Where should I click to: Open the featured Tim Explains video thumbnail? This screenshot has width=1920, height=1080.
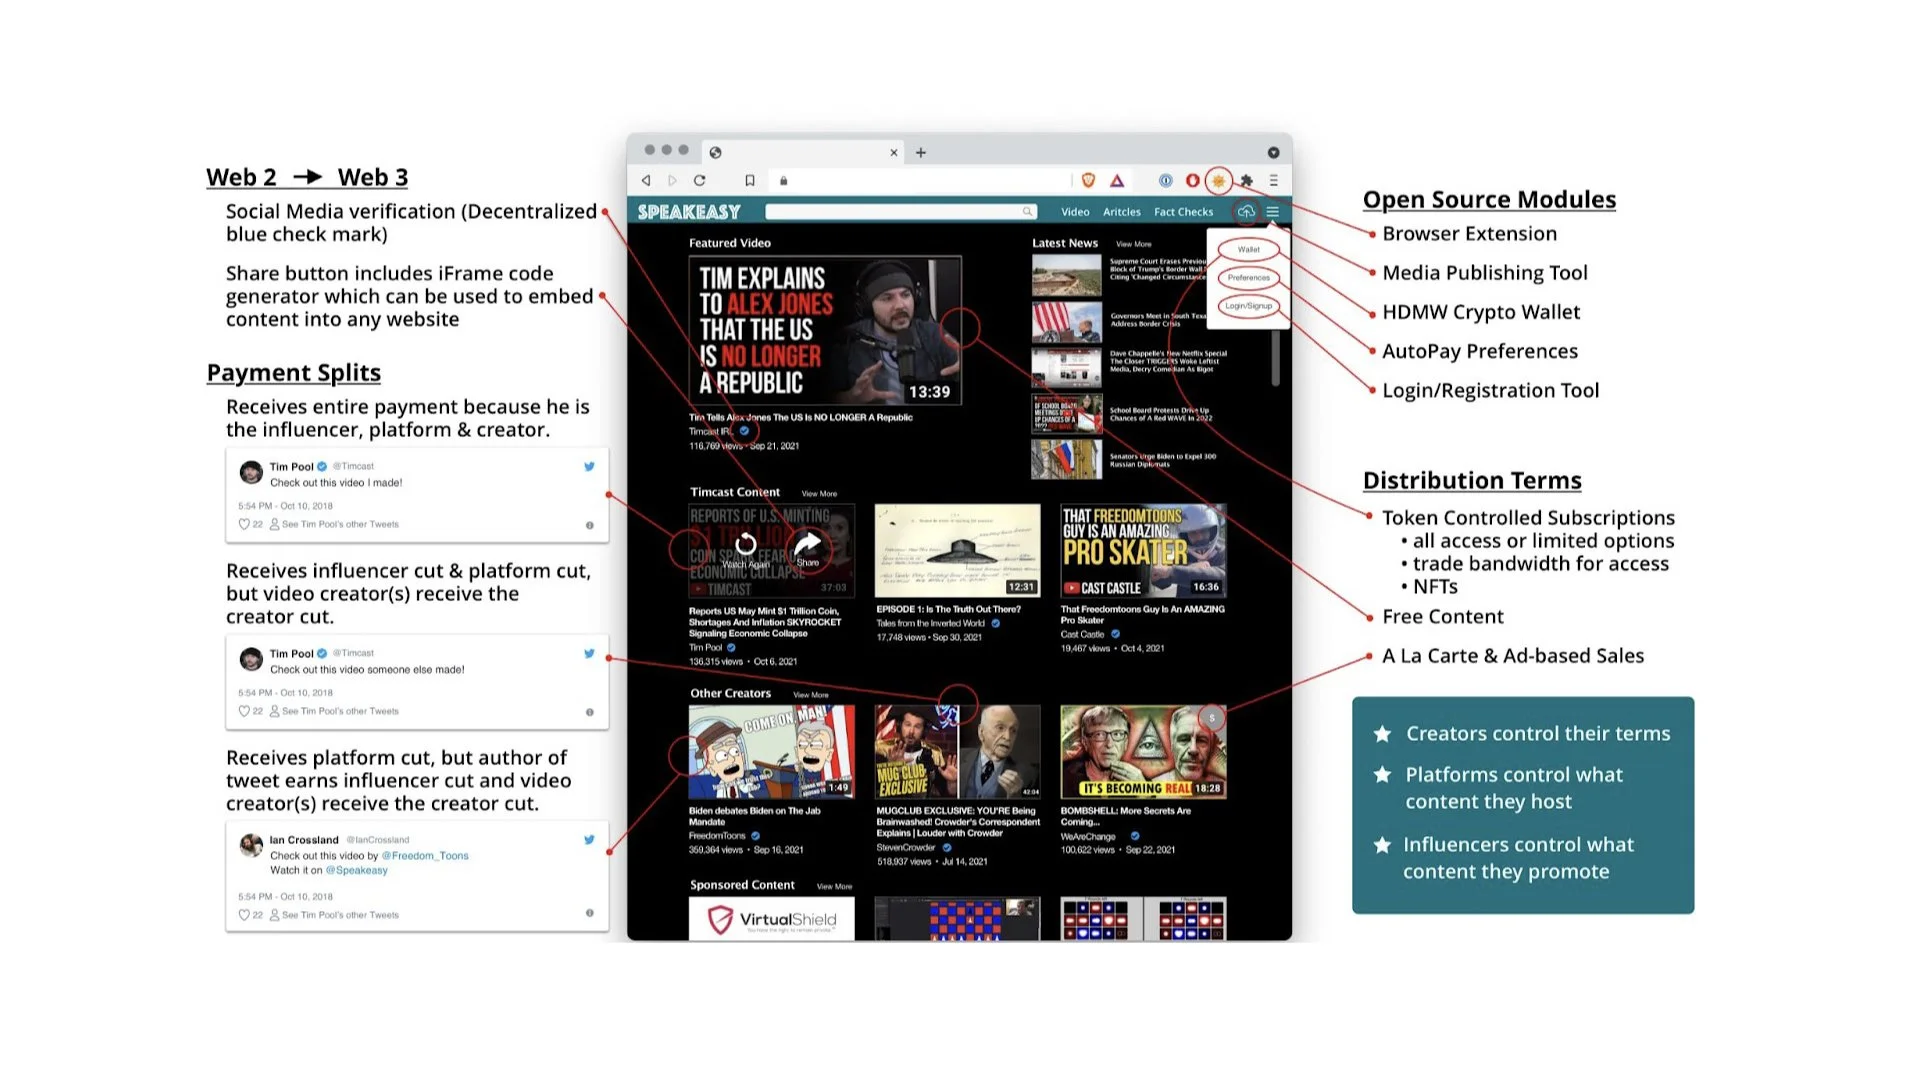(825, 331)
